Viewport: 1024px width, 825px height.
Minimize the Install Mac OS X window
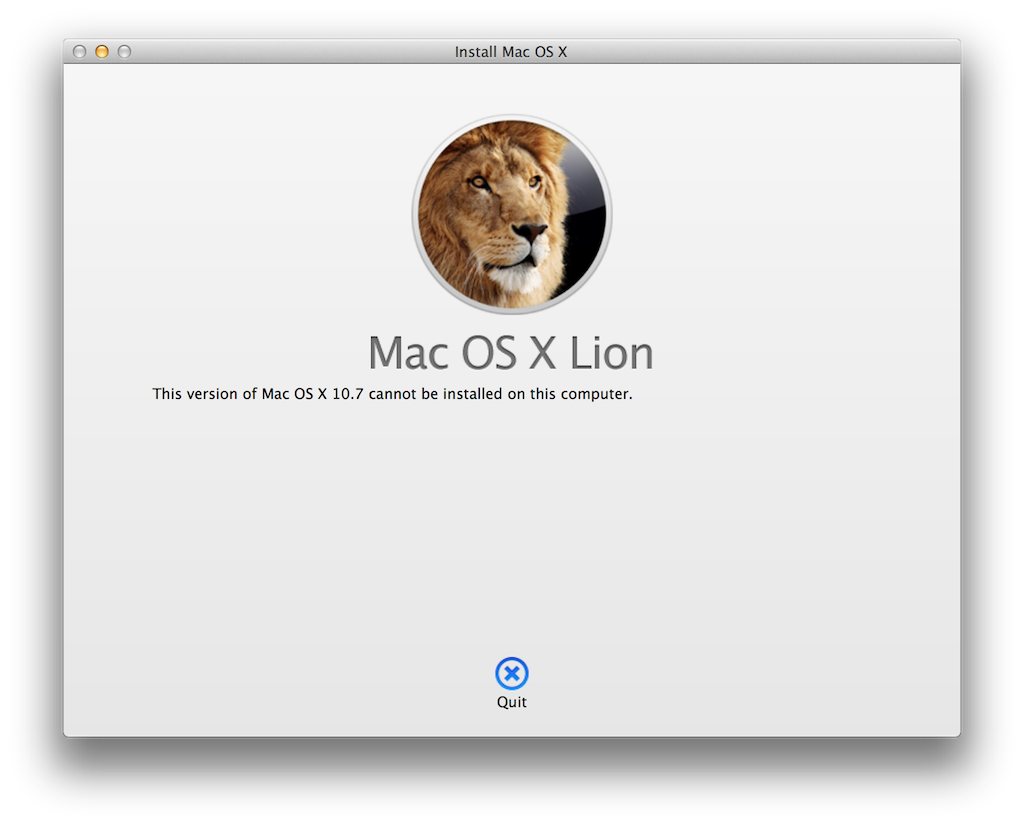point(102,52)
